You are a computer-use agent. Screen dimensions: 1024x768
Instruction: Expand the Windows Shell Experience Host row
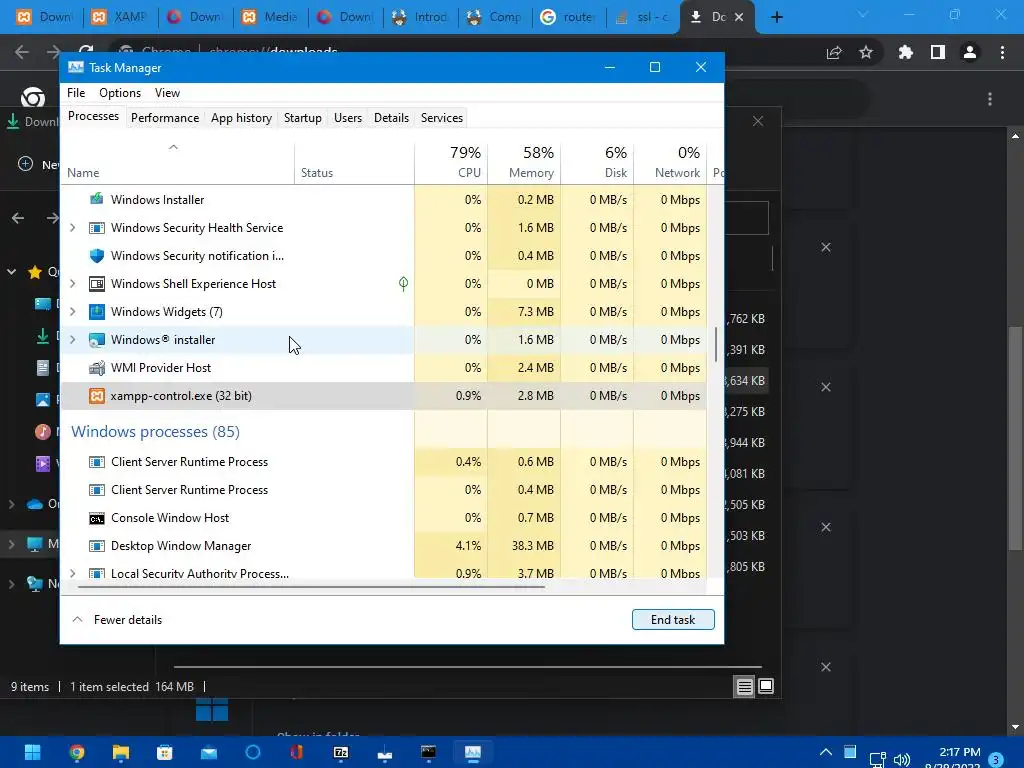(72, 283)
